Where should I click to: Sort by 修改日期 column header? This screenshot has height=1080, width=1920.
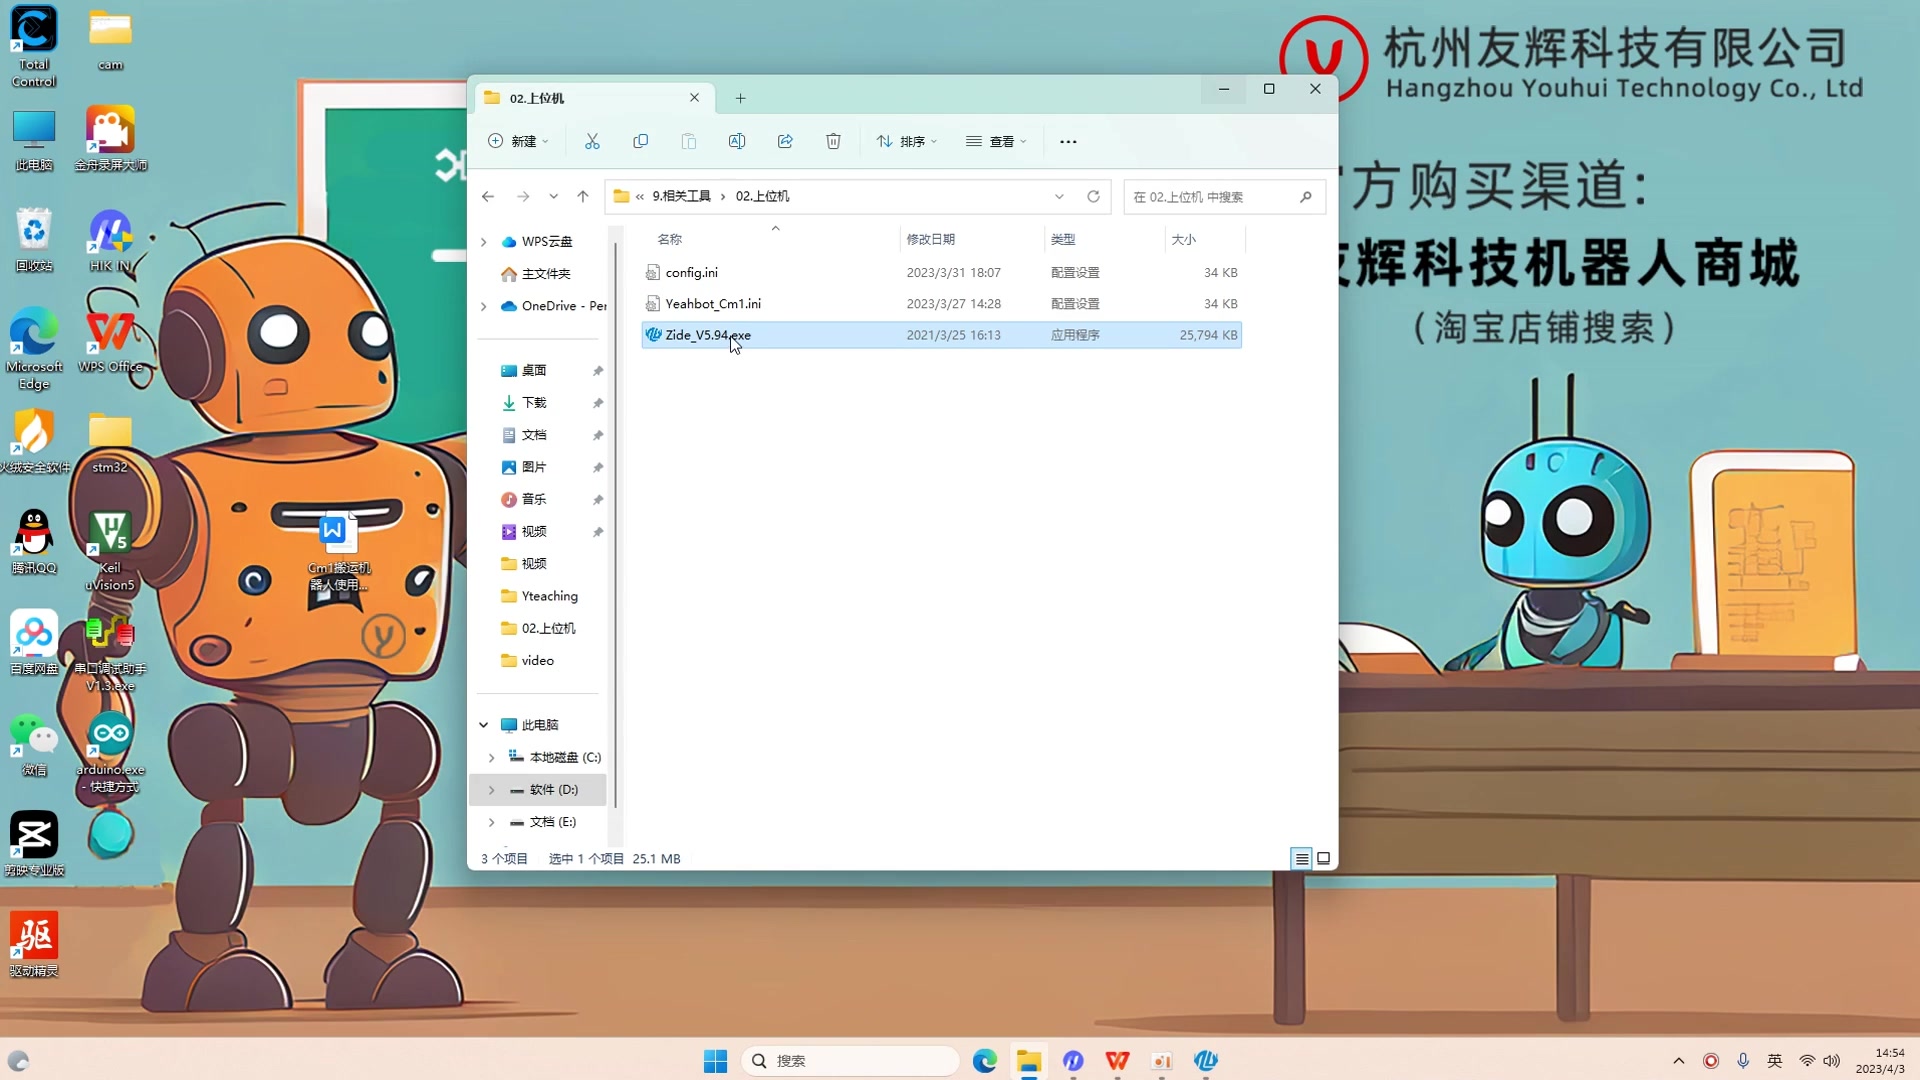pos(930,239)
